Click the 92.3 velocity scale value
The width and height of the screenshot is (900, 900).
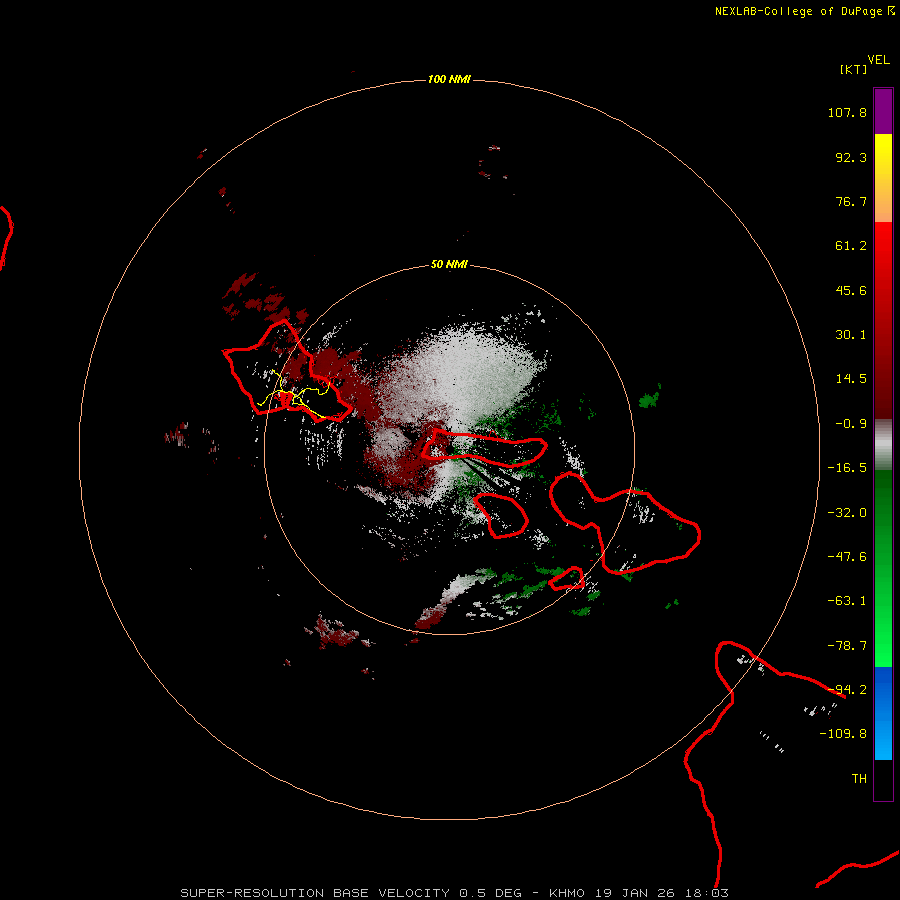tap(851, 157)
